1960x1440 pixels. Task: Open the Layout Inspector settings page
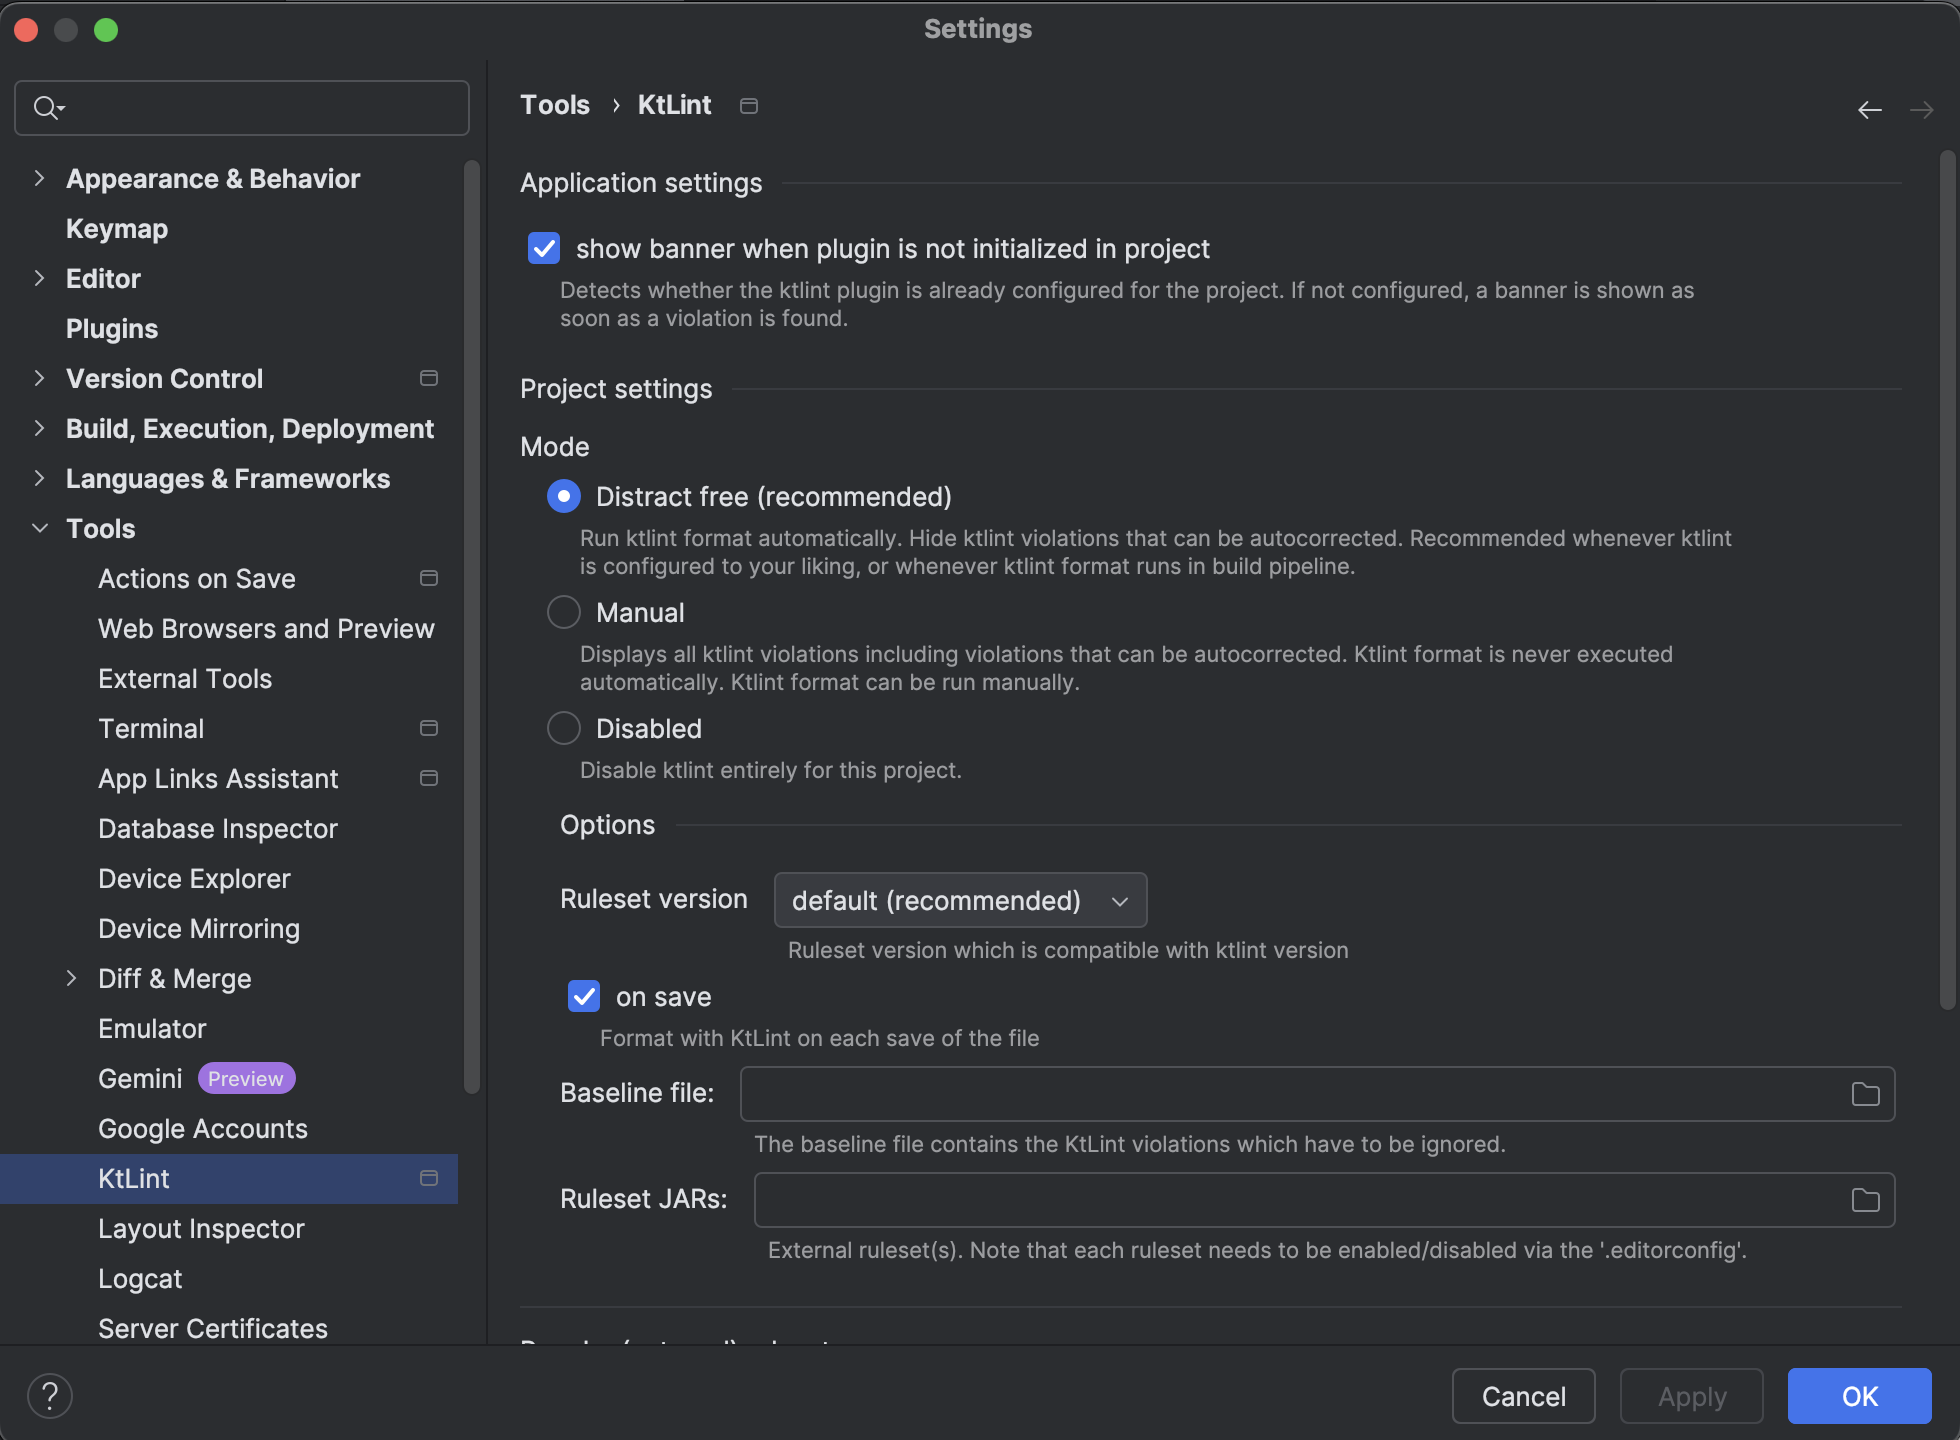[x=201, y=1229]
